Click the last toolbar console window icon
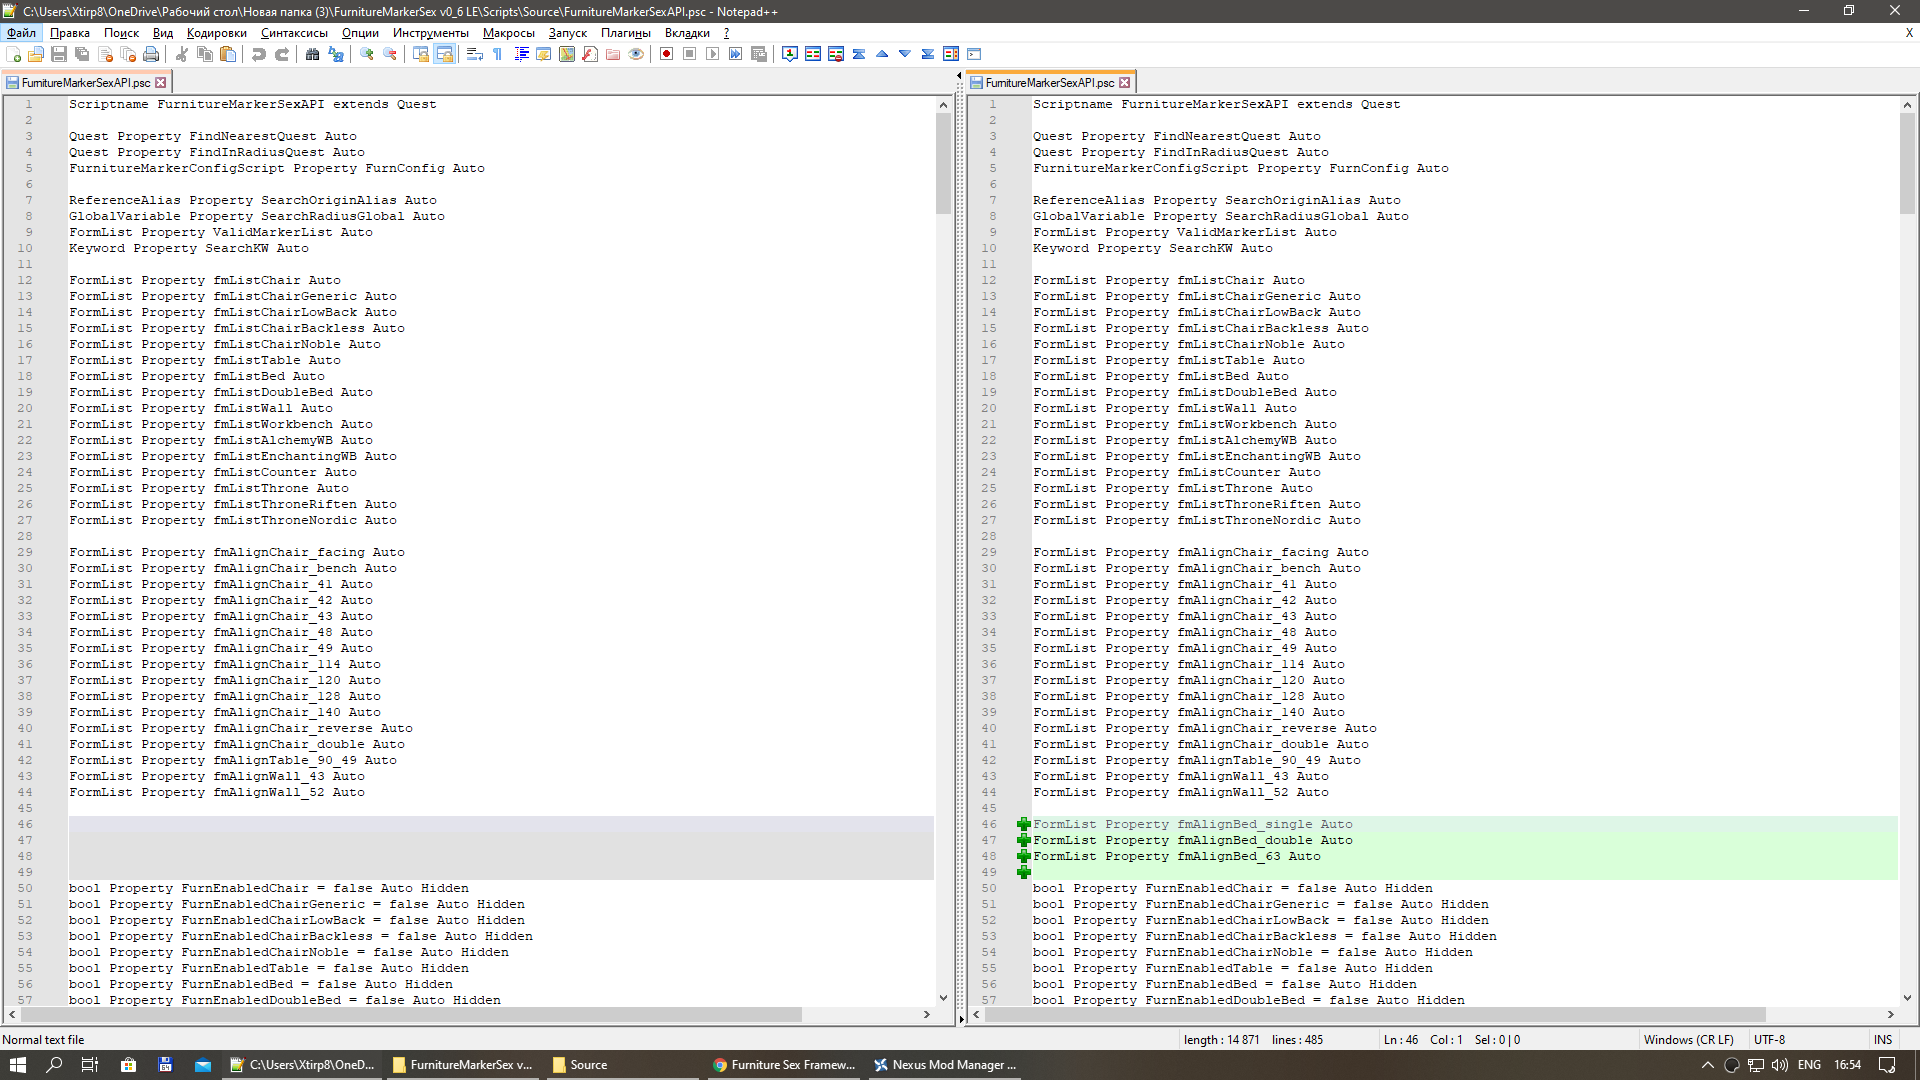The height and width of the screenshot is (1080, 1920). click(974, 54)
